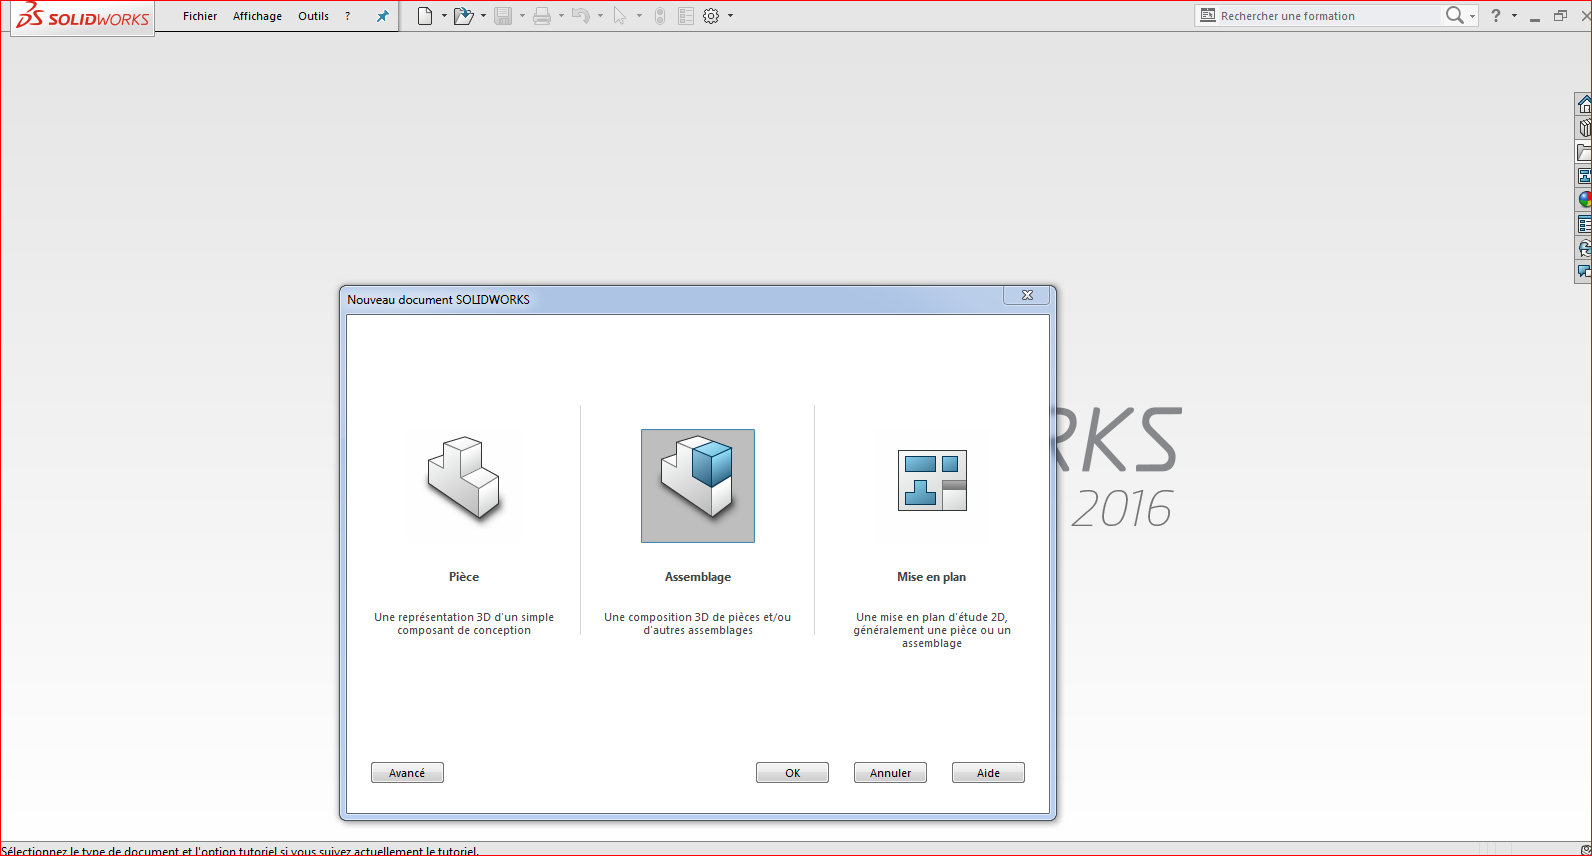Image resolution: width=1592 pixels, height=856 pixels.
Task: Expand the Undo dropdown arrow
Action: coord(600,16)
